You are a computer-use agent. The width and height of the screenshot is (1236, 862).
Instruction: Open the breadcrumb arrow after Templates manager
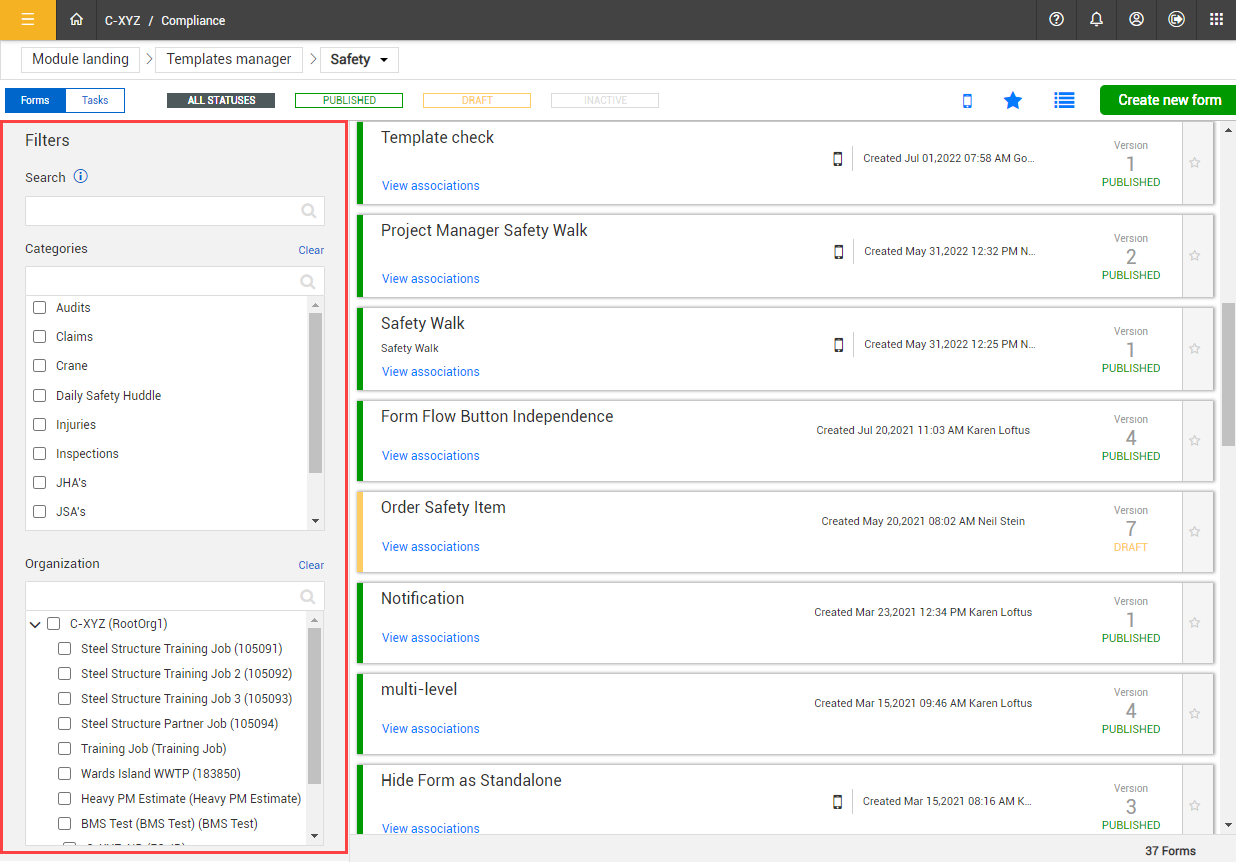point(313,59)
